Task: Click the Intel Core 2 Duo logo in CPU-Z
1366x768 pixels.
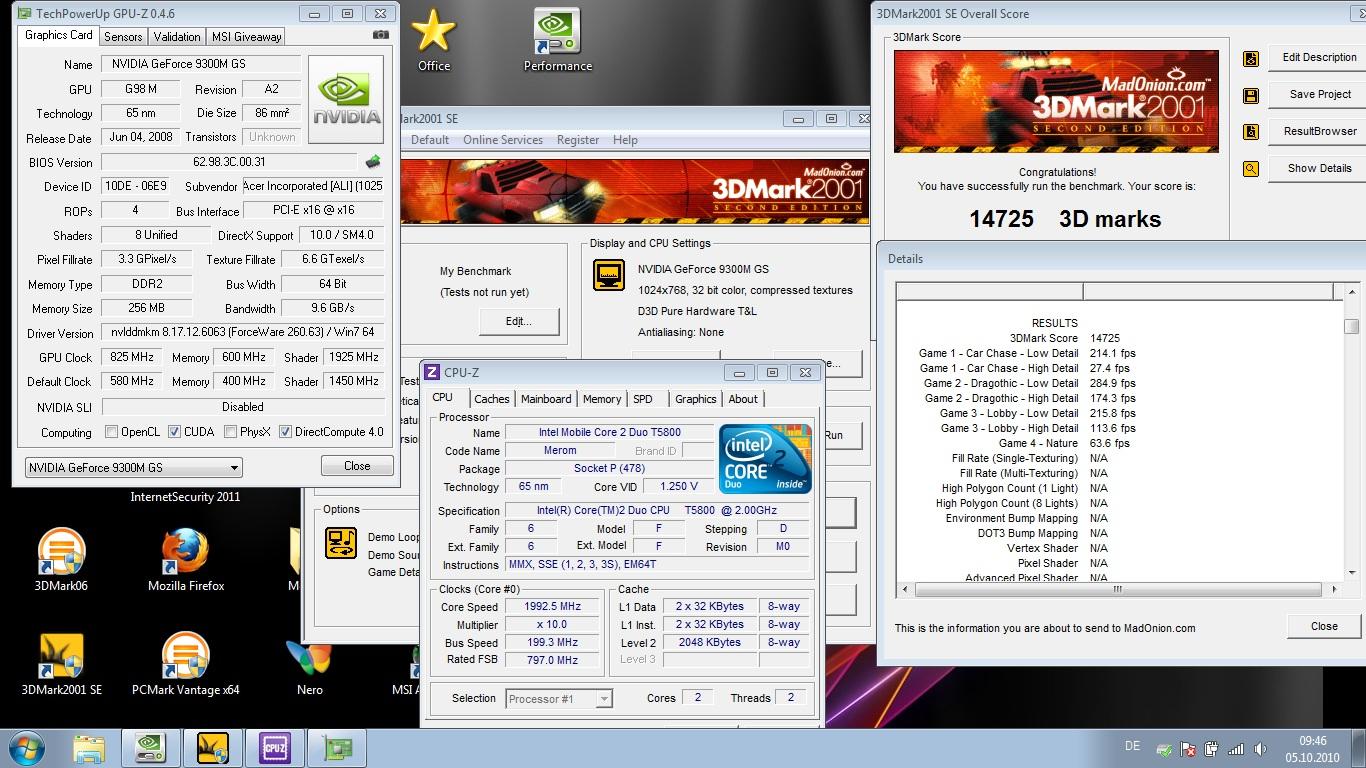Action: tap(765, 459)
